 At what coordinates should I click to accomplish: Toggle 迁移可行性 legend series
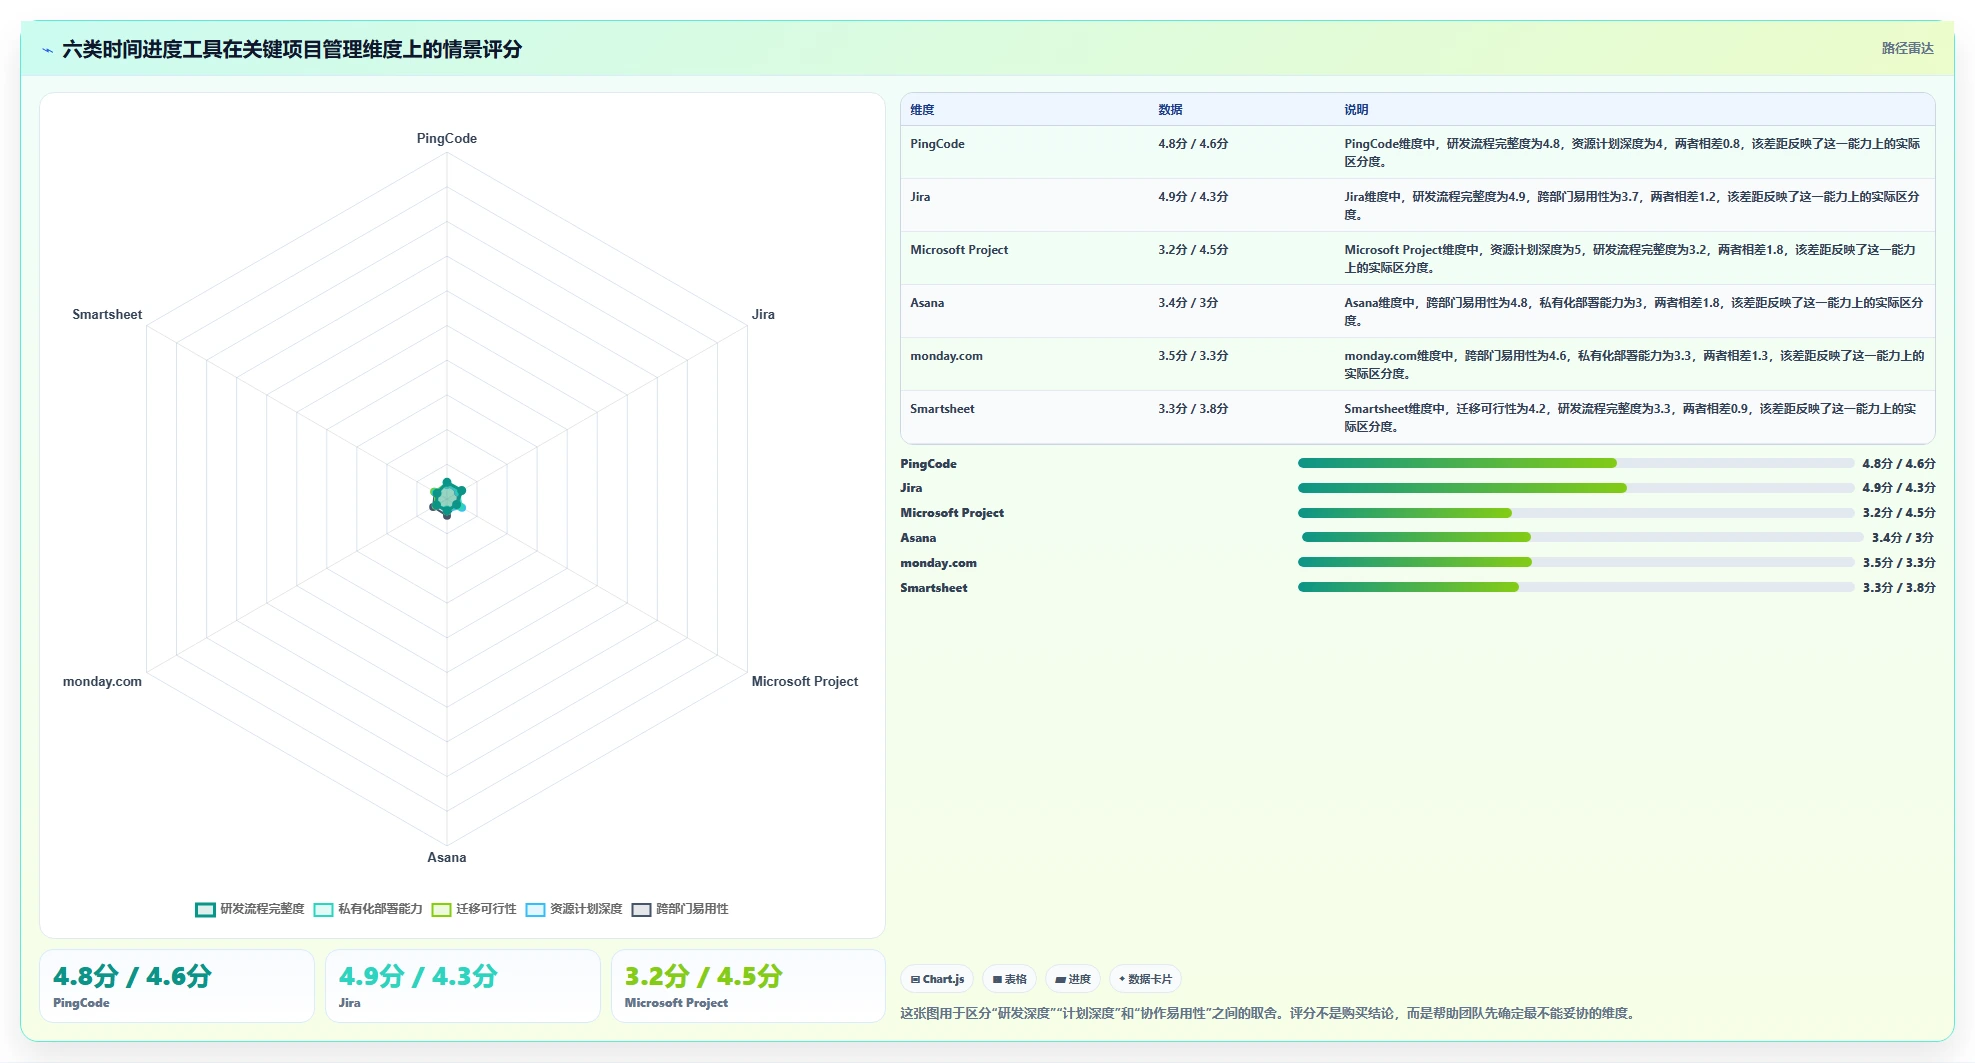(x=474, y=909)
